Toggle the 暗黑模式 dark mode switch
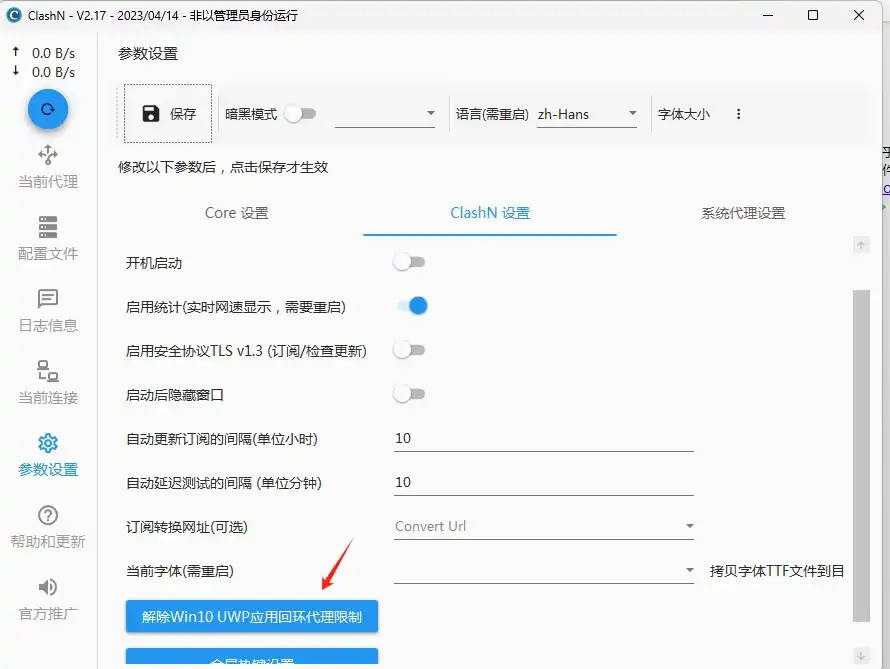This screenshot has height=669, width=890. [x=300, y=114]
